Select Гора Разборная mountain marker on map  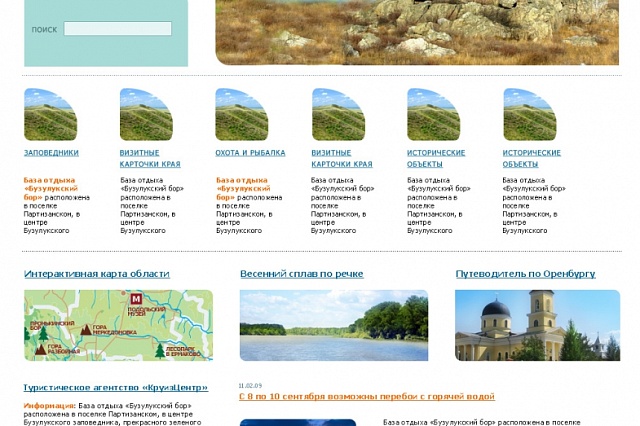pyautogui.click(x=40, y=350)
